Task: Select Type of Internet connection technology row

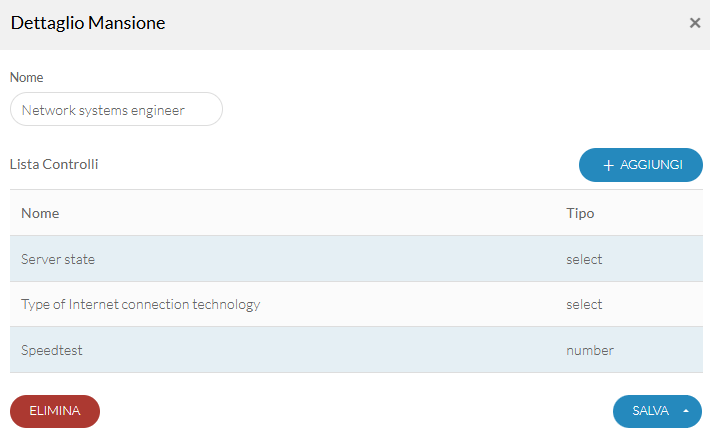Action: point(356,304)
